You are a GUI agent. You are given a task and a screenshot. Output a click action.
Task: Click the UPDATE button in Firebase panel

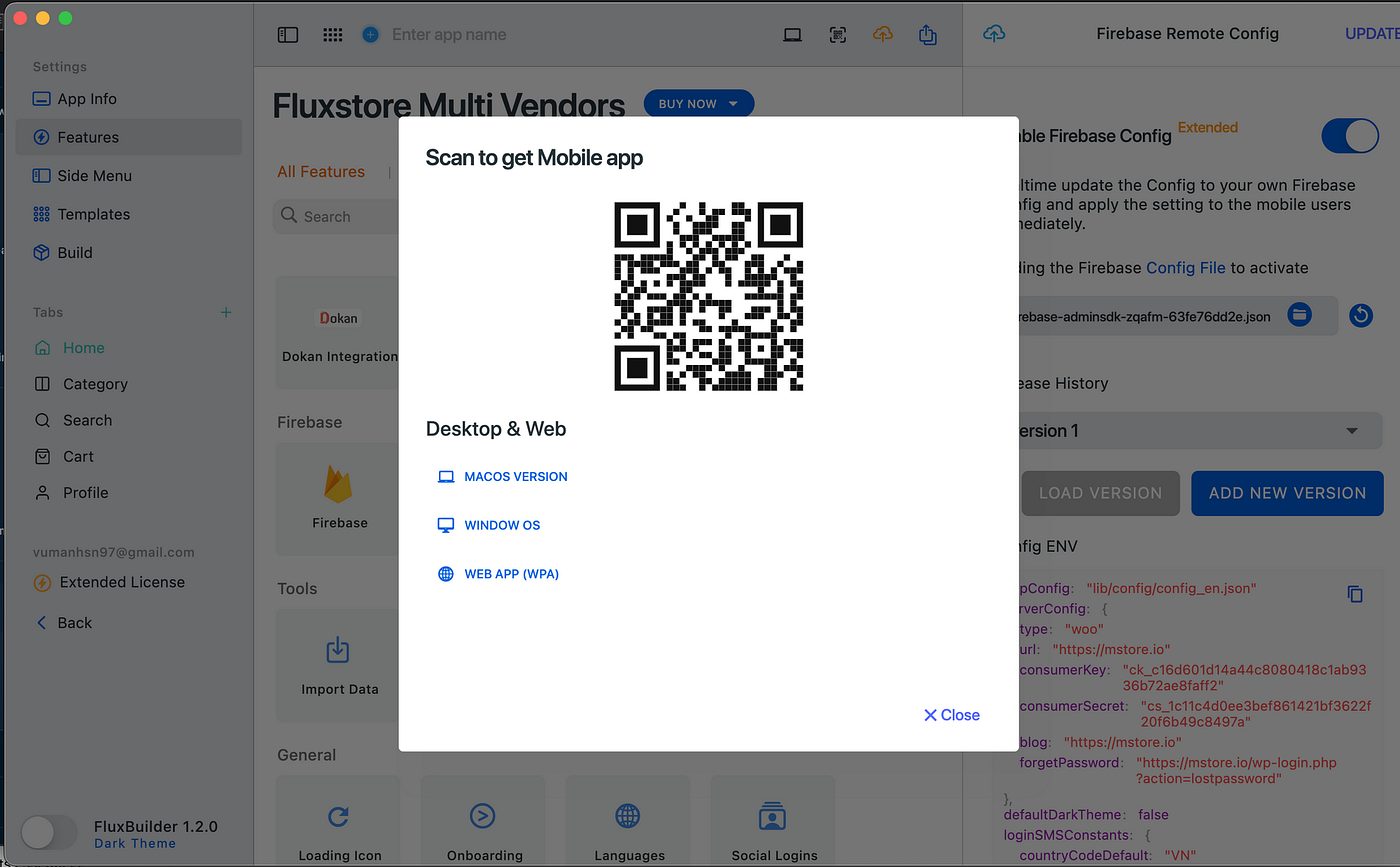(x=1373, y=33)
